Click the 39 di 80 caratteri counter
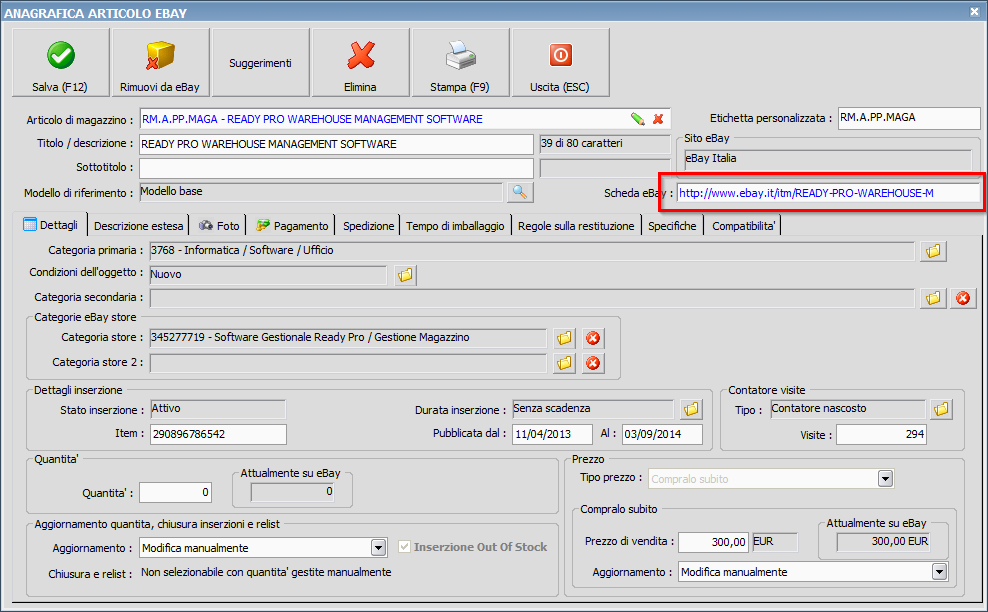This screenshot has width=988, height=612. point(605,144)
